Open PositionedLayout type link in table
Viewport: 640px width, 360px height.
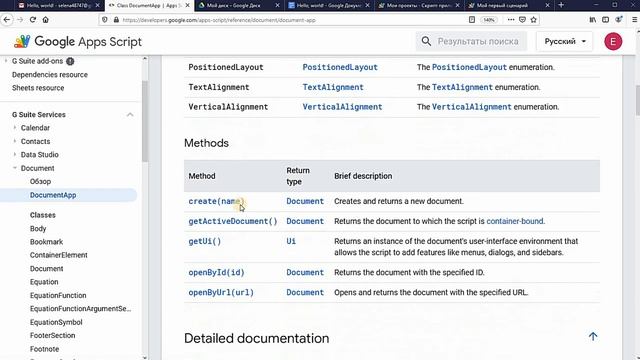(x=340, y=67)
